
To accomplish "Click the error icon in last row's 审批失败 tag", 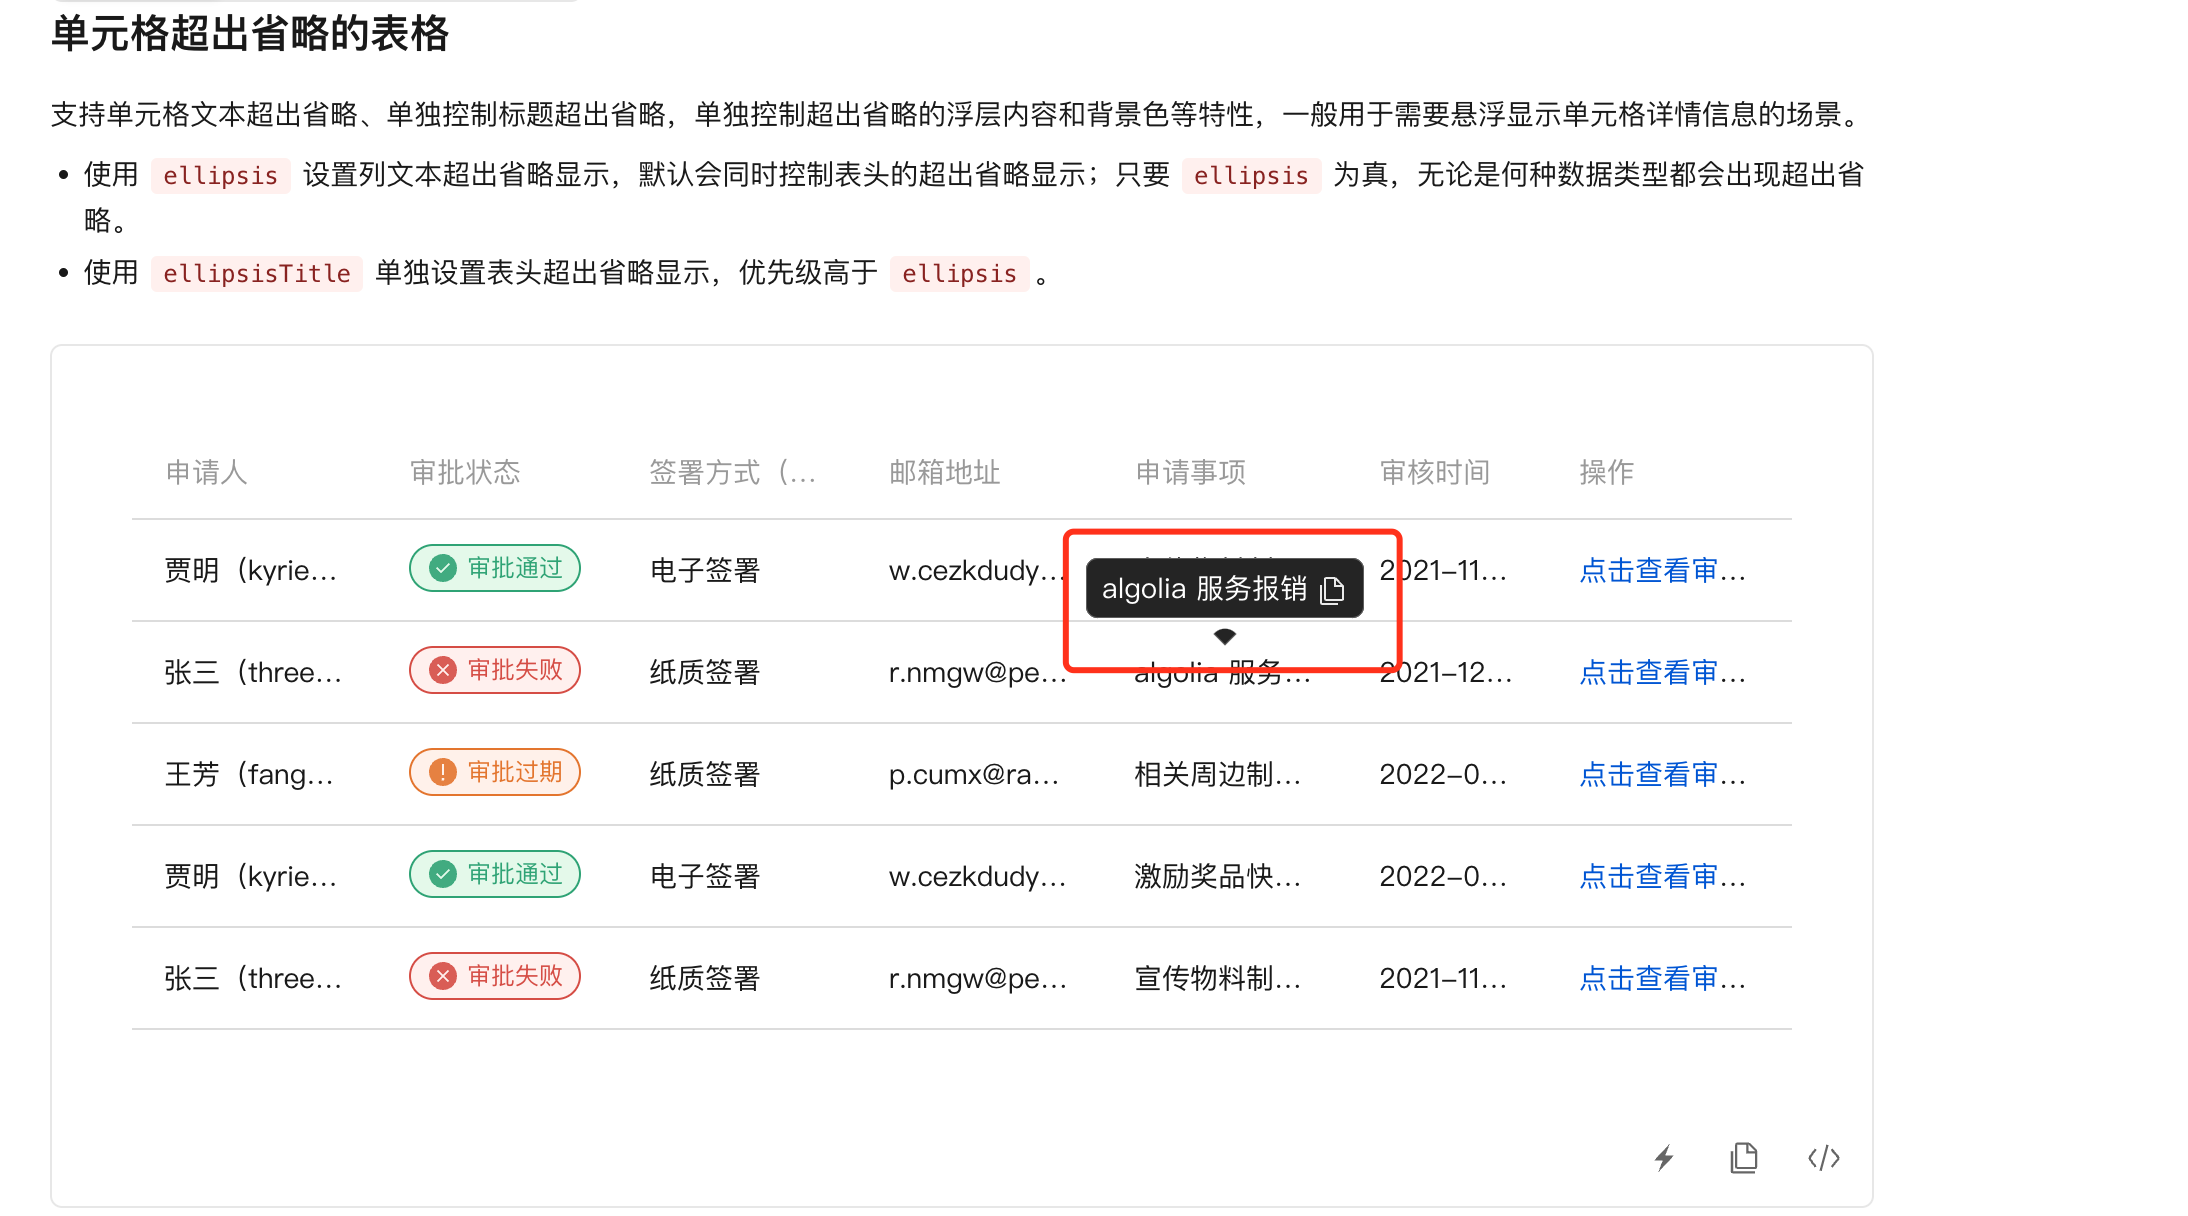I will click(x=441, y=975).
